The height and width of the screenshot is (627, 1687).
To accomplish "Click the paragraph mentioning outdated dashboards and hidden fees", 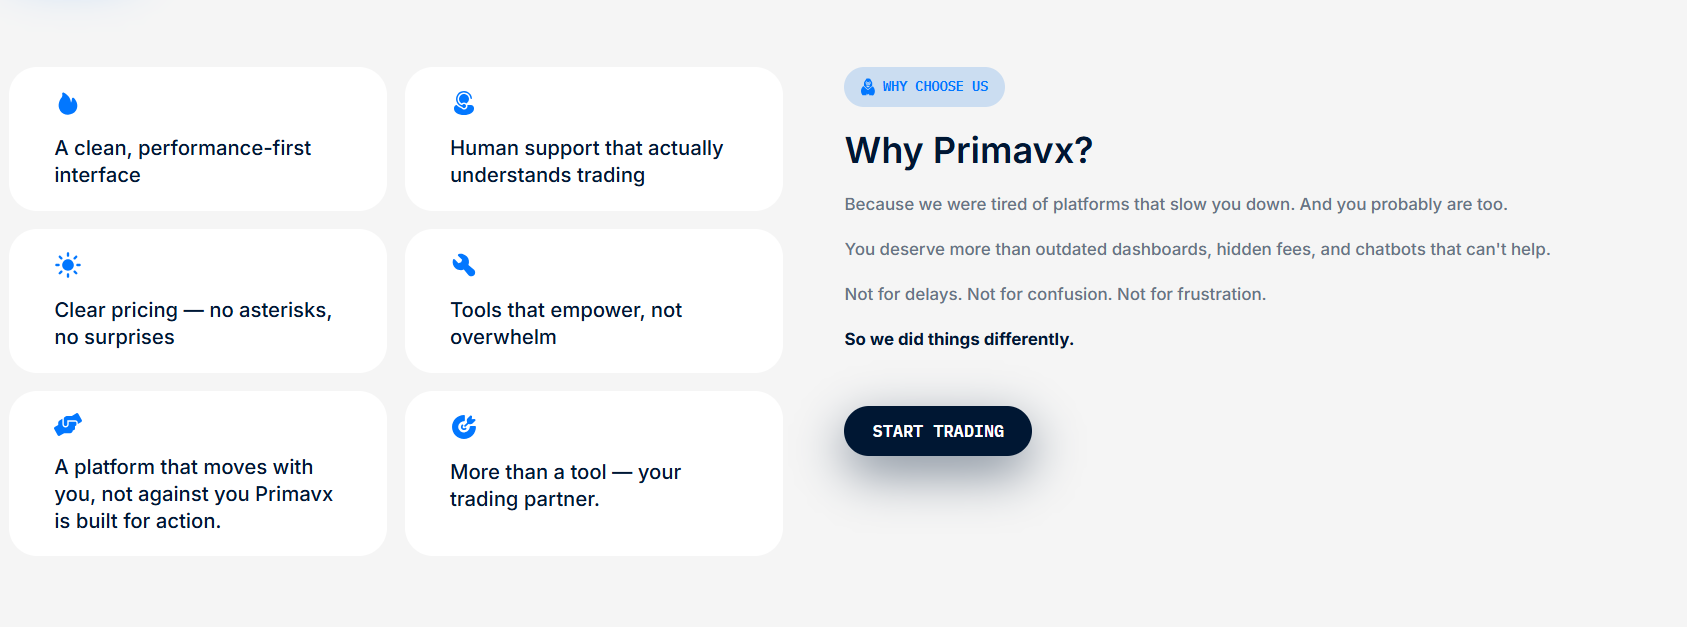I will click(1197, 249).
